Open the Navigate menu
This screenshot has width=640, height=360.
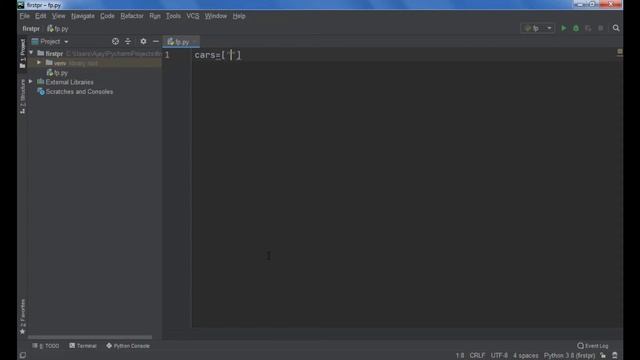tap(83, 16)
